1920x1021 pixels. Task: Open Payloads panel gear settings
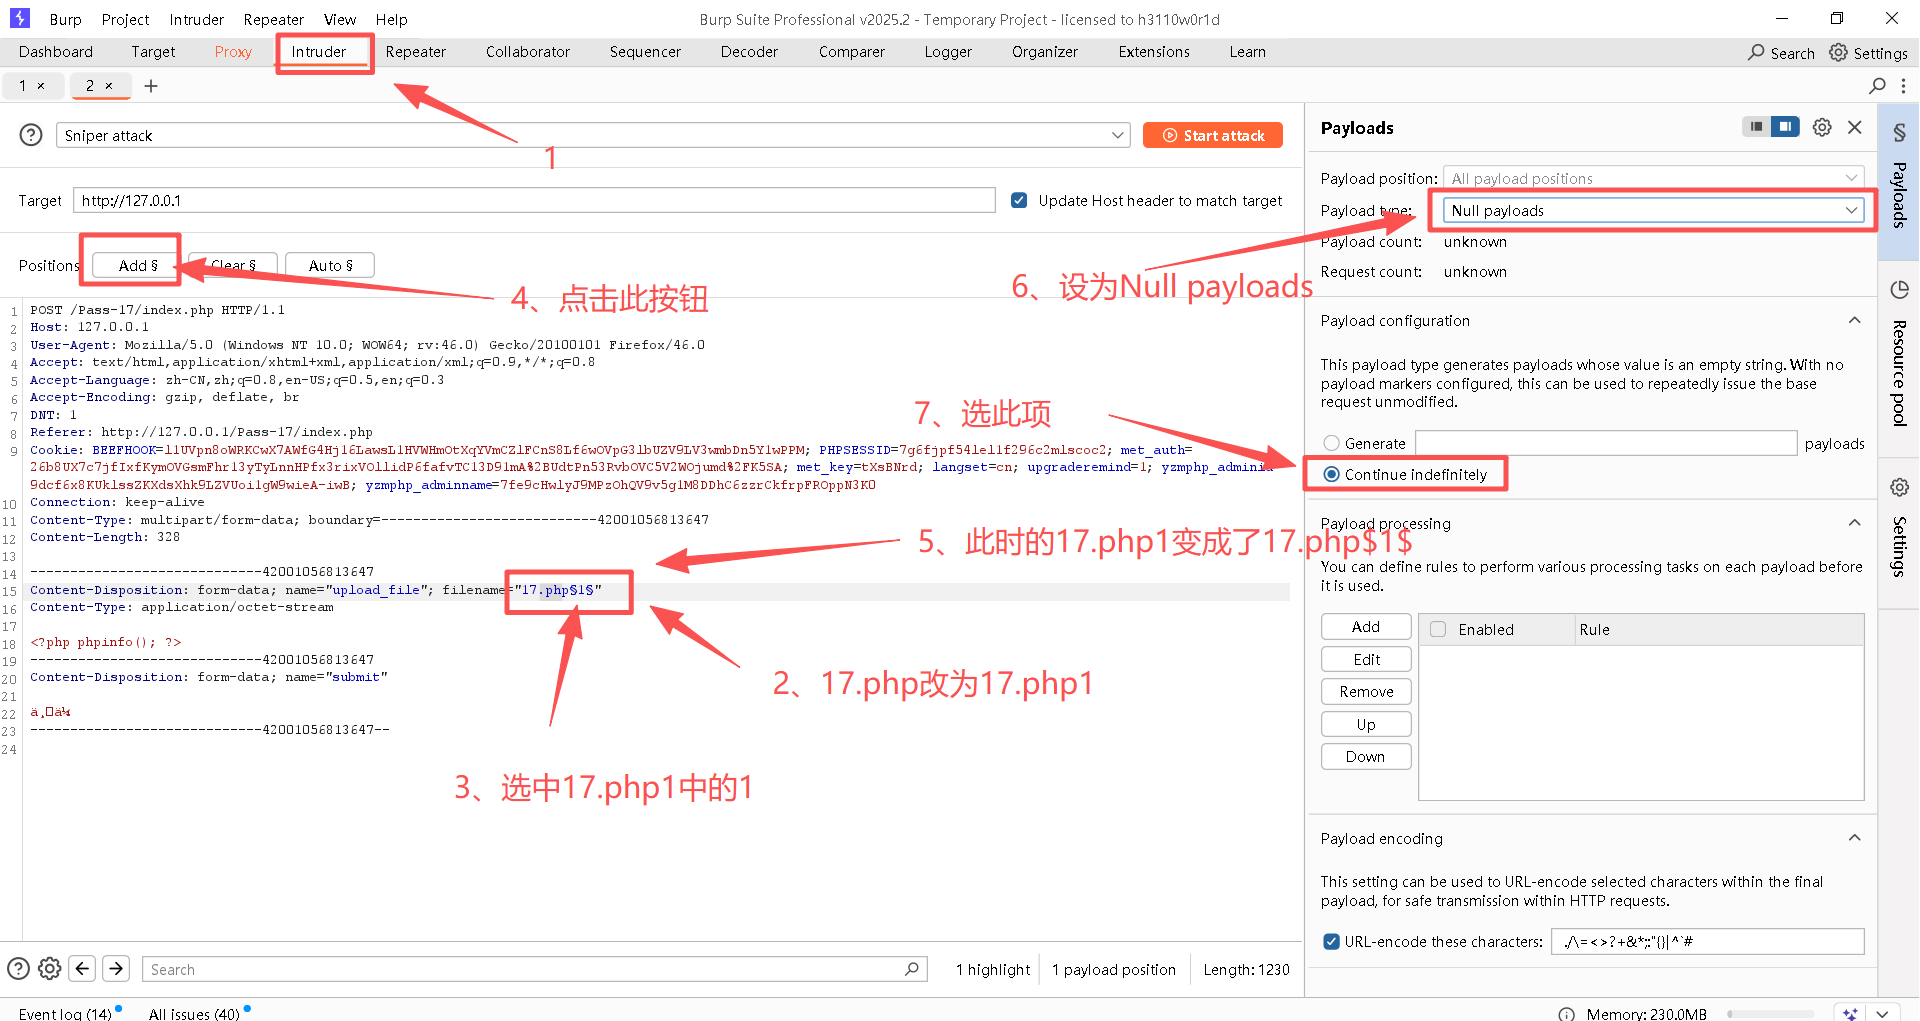tap(1822, 127)
